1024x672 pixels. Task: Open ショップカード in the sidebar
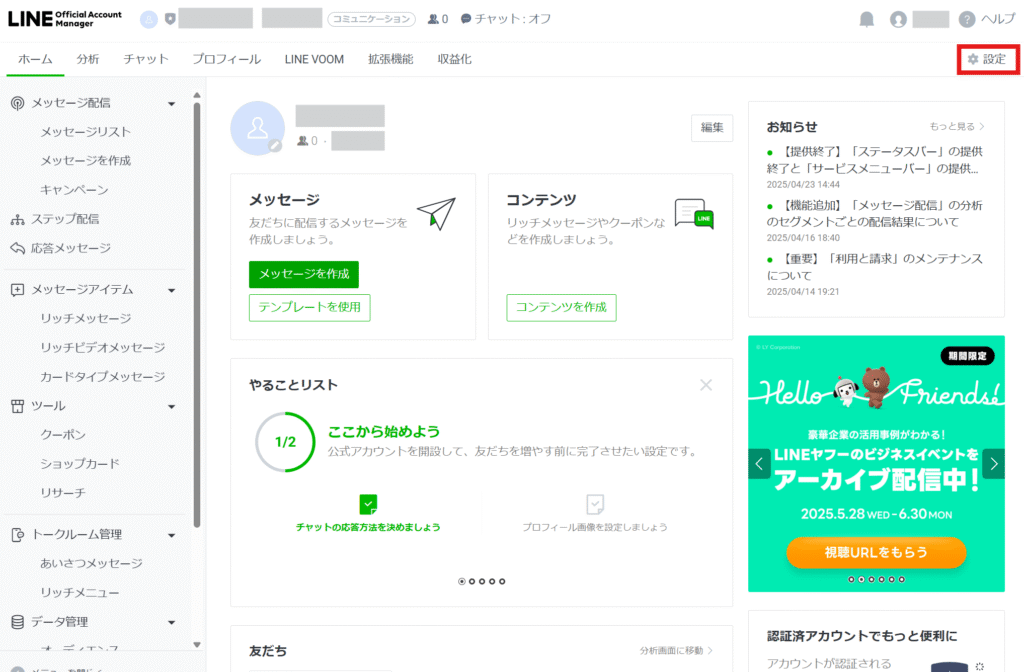80,464
